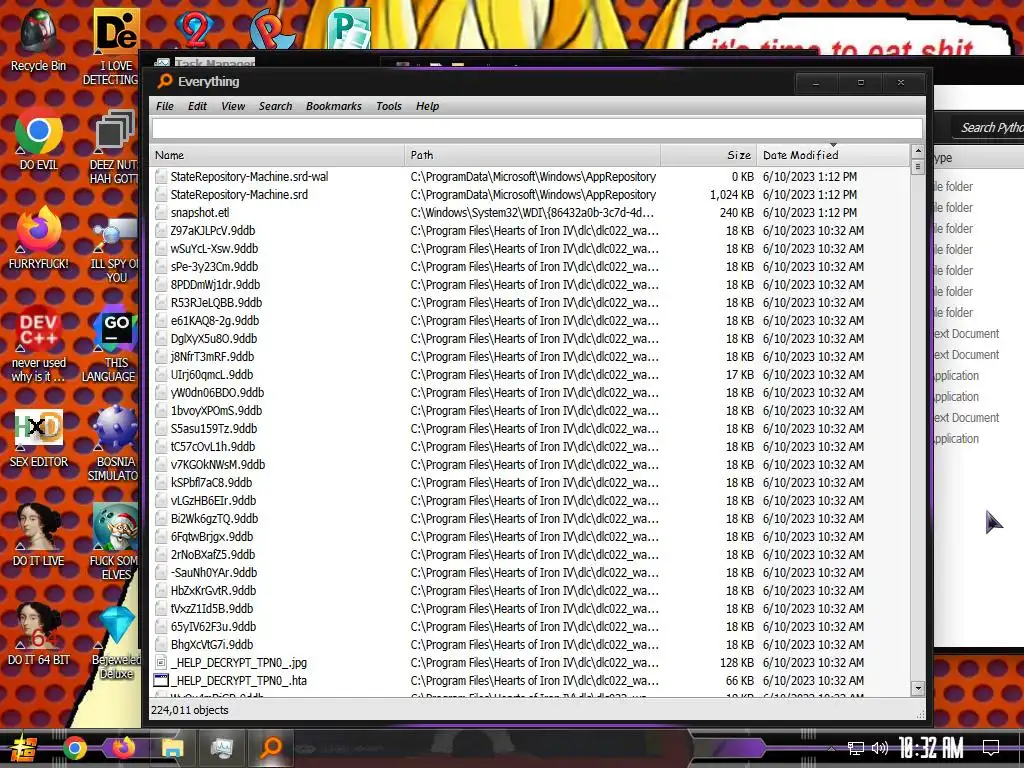Open the DEEZ NUTS desktop shortcut
1024x768 pixels.
click(x=115, y=147)
